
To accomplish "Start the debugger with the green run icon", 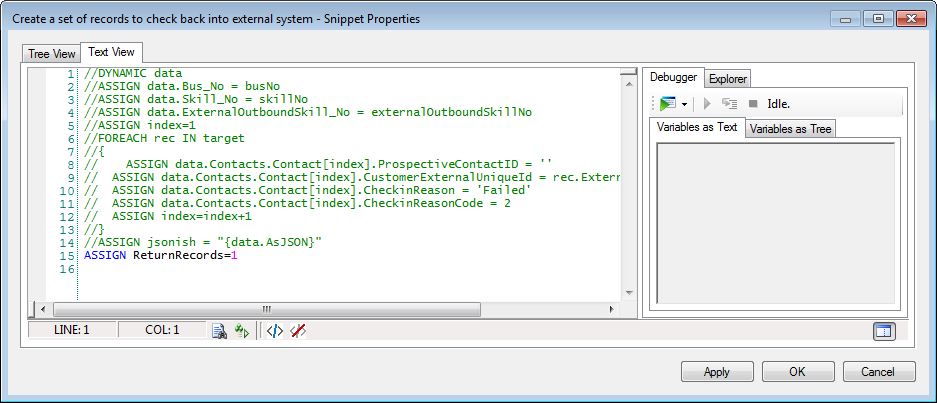I will coord(667,103).
